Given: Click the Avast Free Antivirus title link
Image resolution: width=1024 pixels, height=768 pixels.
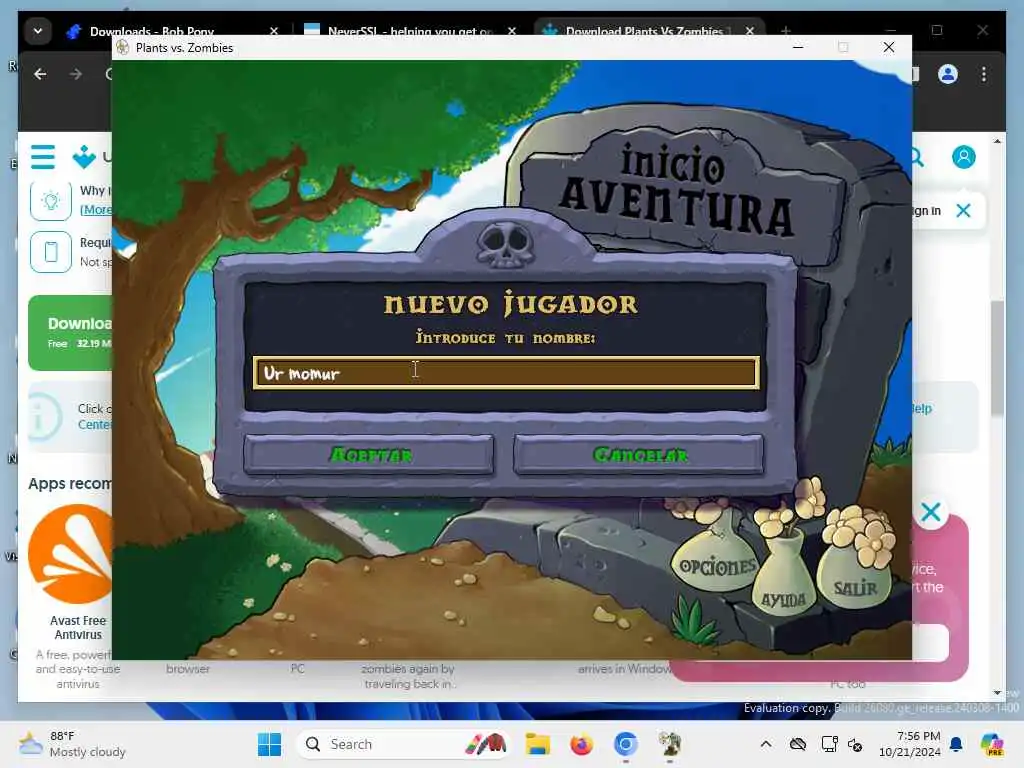Looking at the screenshot, I should (78, 627).
